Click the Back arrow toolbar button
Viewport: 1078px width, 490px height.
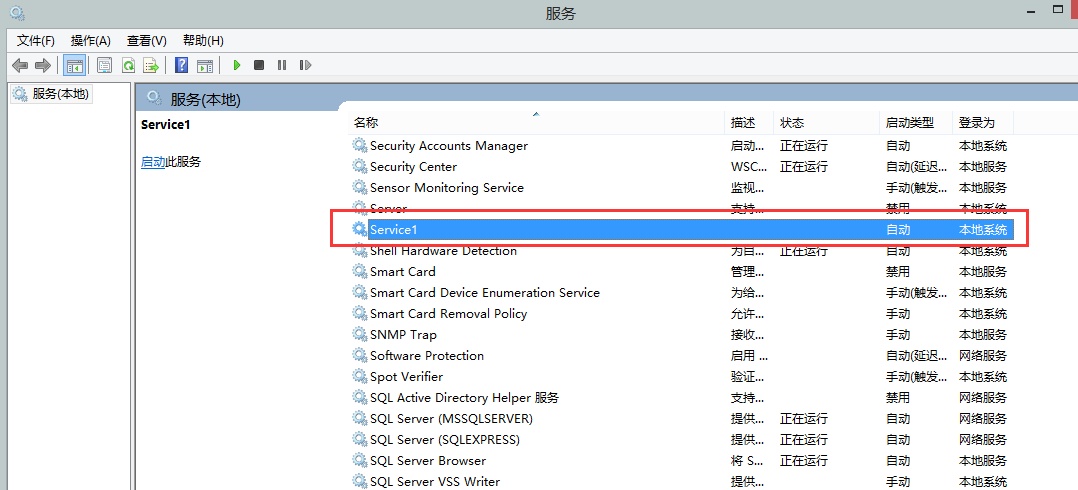[19, 65]
